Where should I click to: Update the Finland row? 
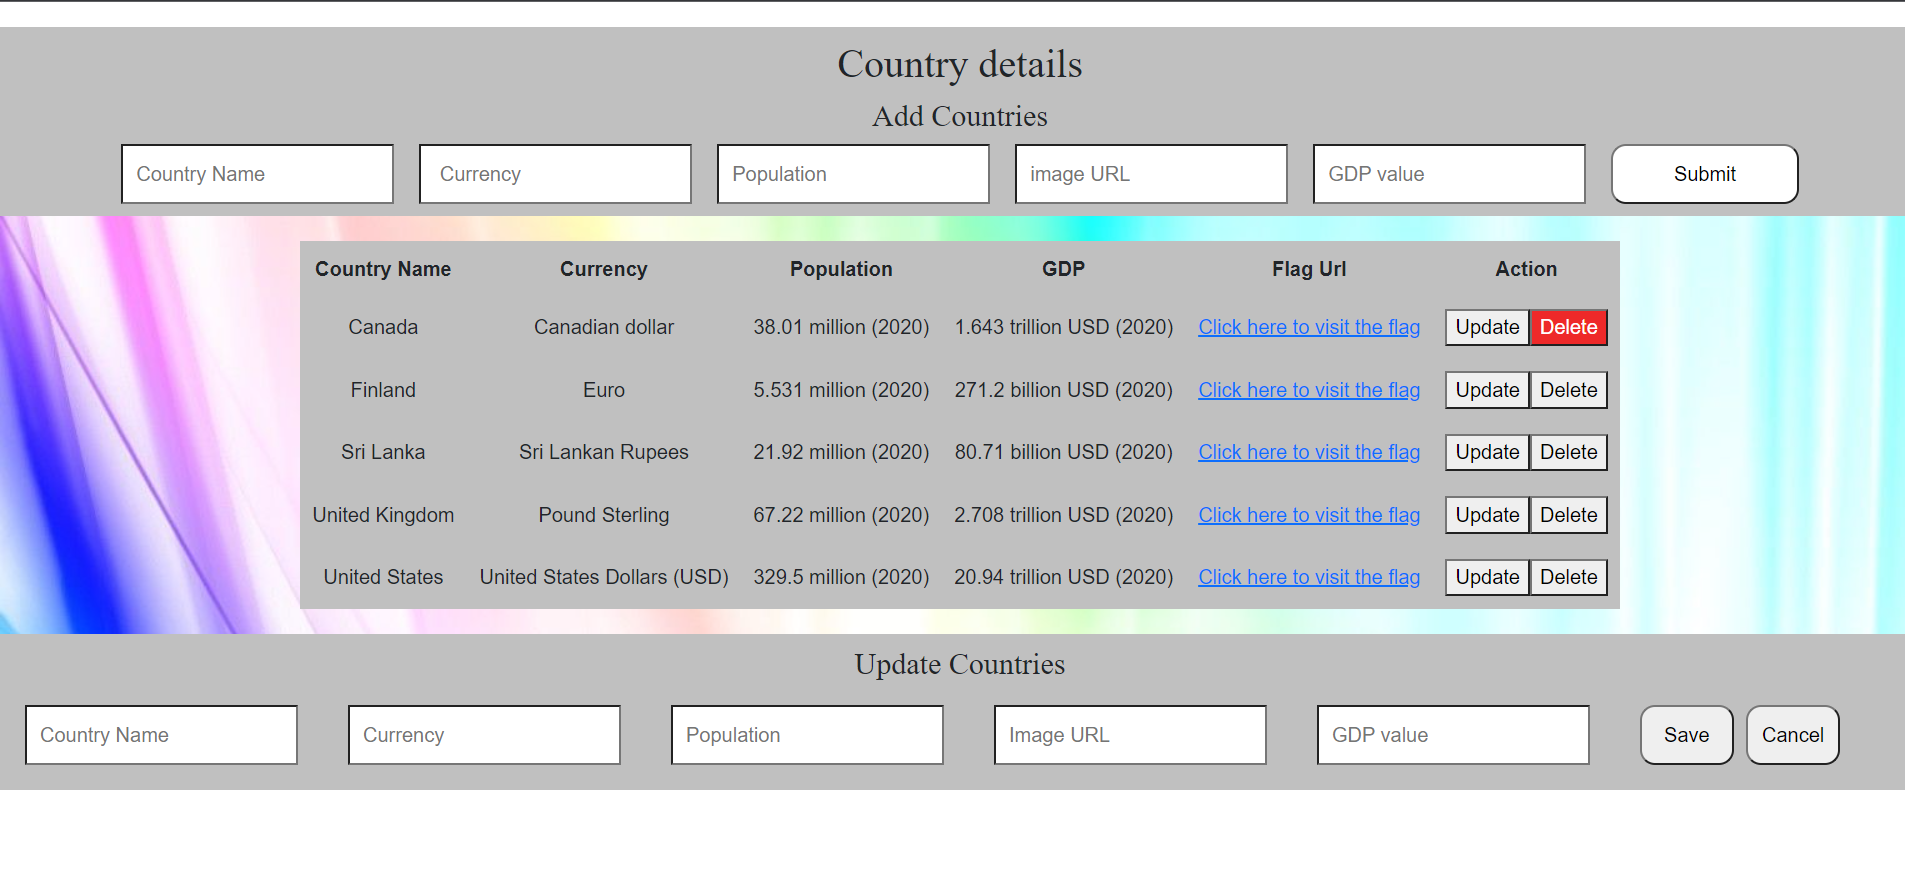point(1487,390)
